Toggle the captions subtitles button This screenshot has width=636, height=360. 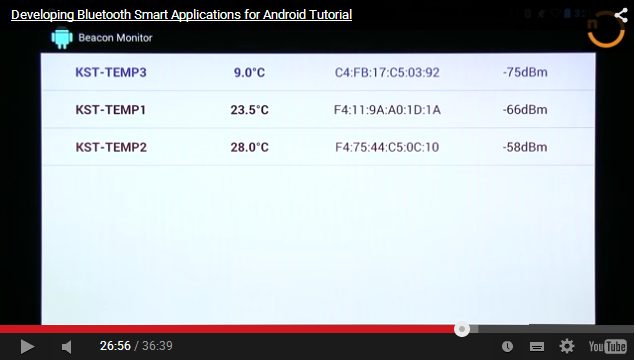(x=537, y=347)
